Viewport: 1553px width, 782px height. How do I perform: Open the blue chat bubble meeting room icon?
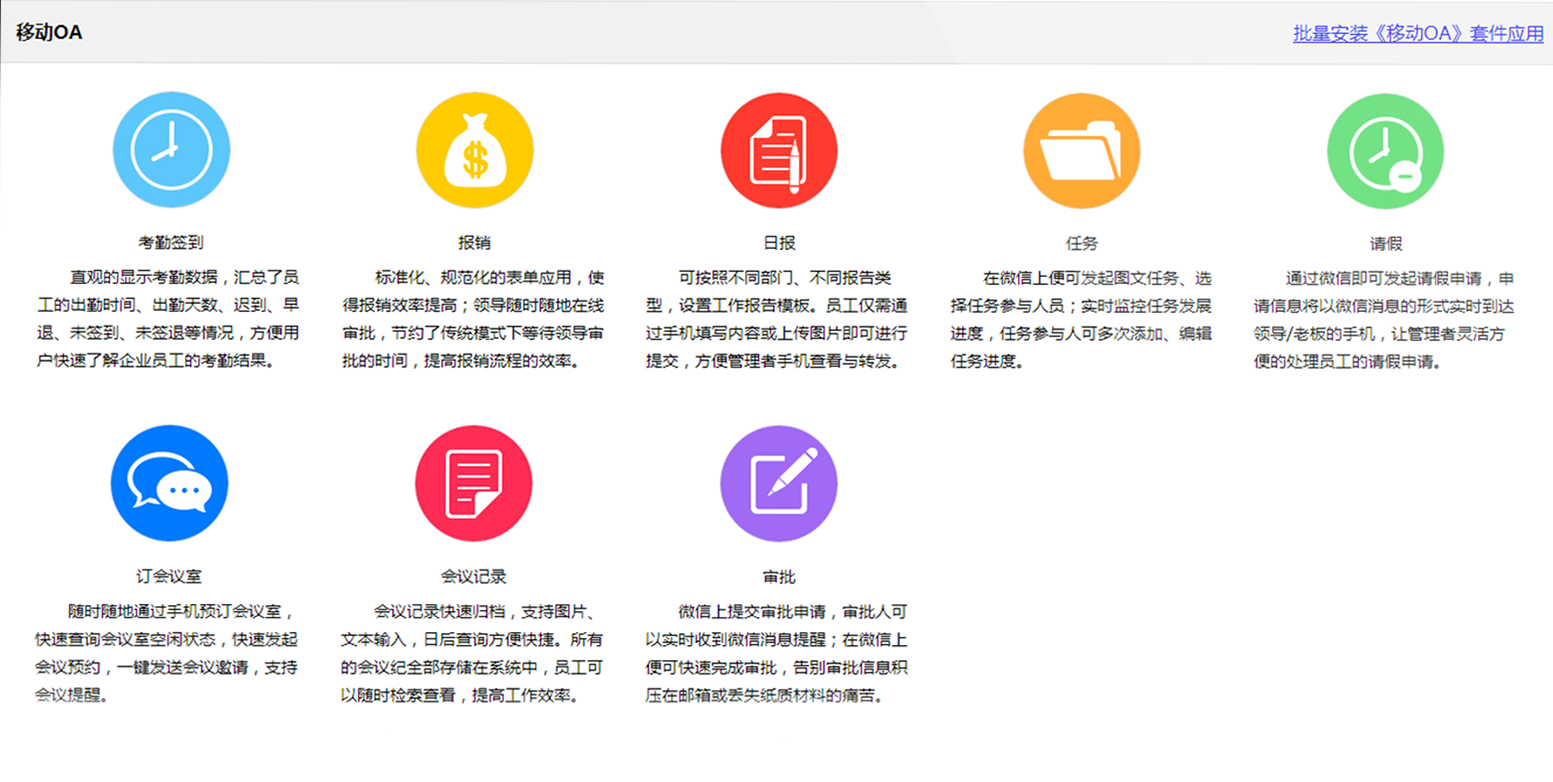(170, 484)
